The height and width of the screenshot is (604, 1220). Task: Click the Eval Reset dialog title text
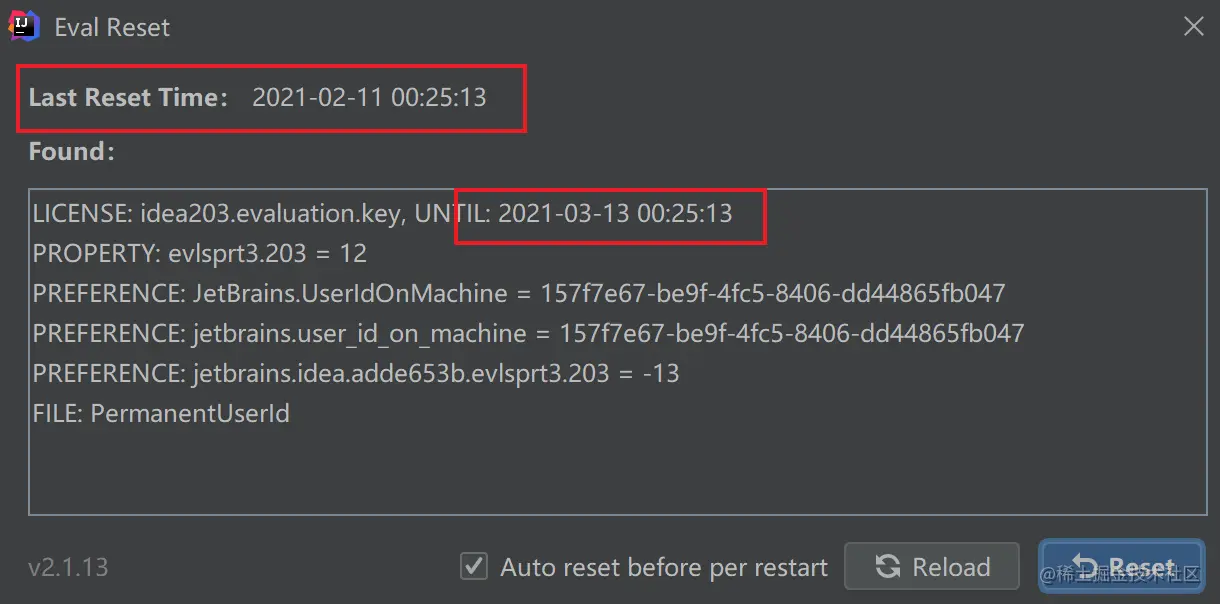[x=112, y=27]
